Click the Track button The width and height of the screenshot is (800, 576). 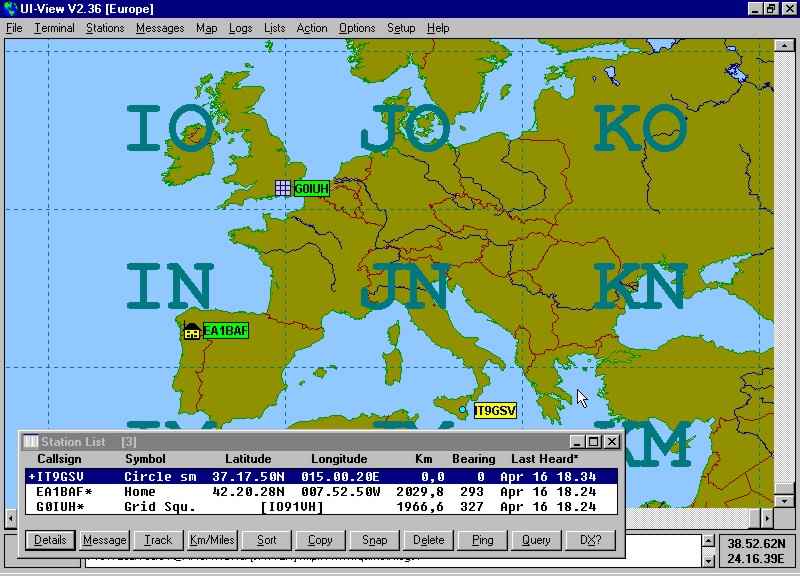point(158,540)
